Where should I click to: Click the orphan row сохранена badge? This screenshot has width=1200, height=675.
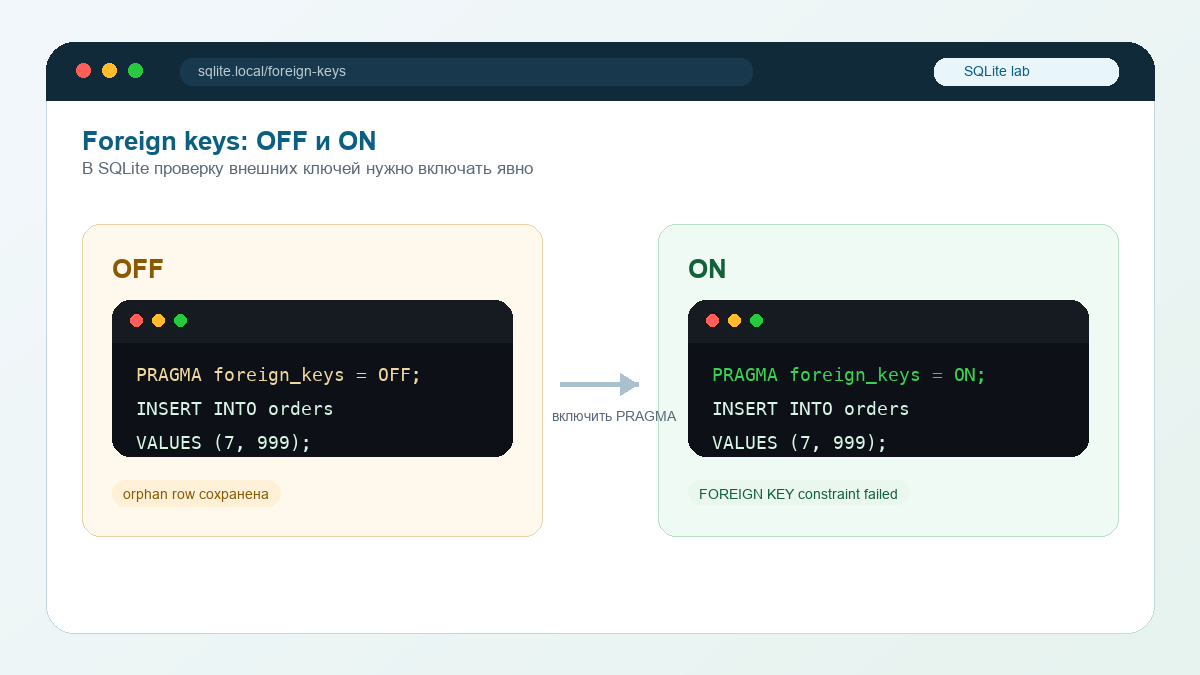[x=196, y=494]
